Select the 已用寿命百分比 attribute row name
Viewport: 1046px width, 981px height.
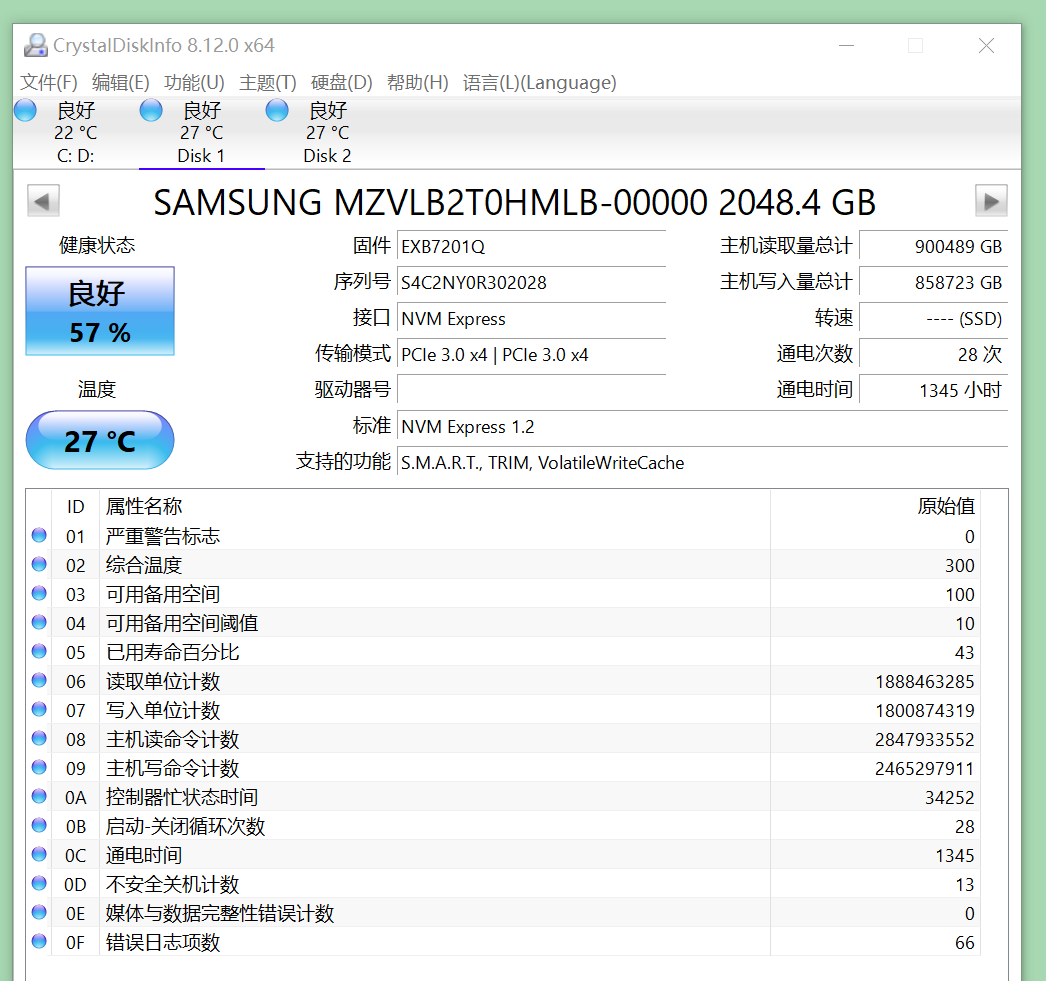point(172,652)
